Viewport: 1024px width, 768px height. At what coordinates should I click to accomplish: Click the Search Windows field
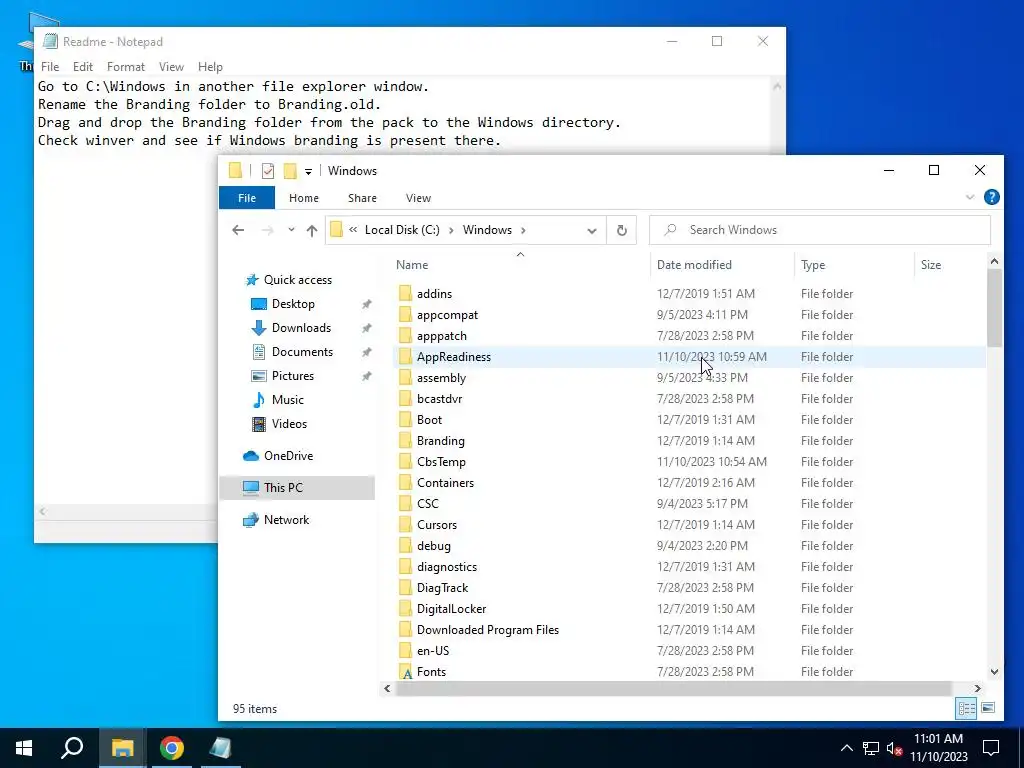point(820,230)
